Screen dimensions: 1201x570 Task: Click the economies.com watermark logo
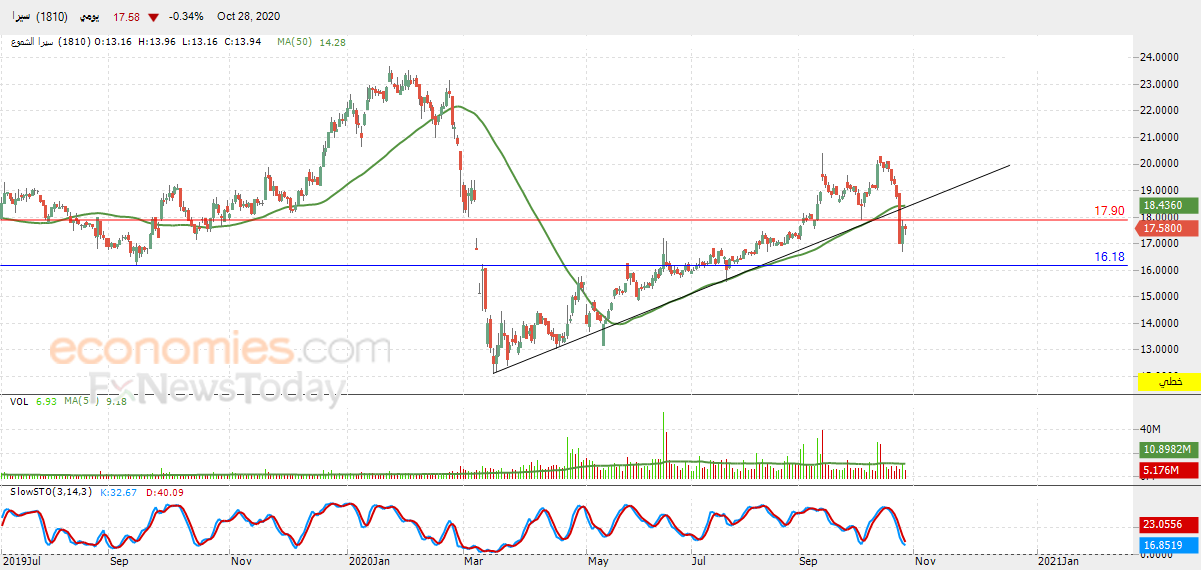[220, 351]
